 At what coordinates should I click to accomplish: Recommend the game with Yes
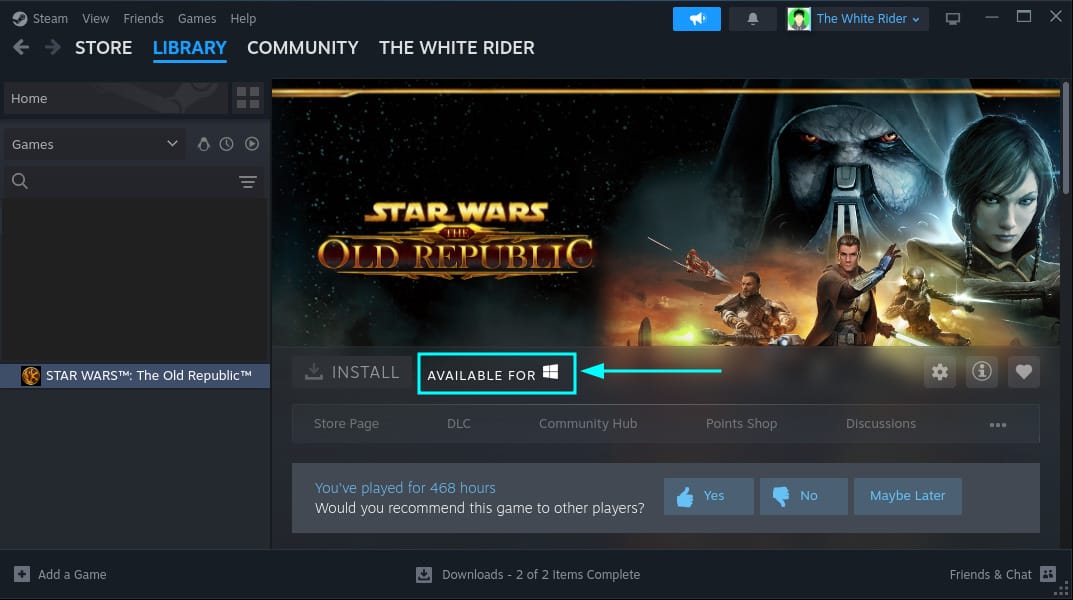(708, 496)
